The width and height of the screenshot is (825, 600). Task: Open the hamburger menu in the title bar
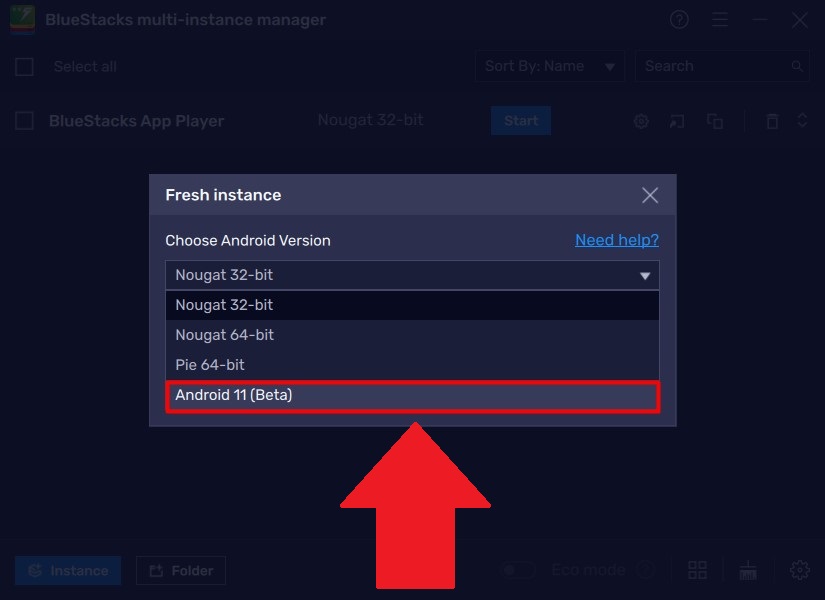[720, 19]
